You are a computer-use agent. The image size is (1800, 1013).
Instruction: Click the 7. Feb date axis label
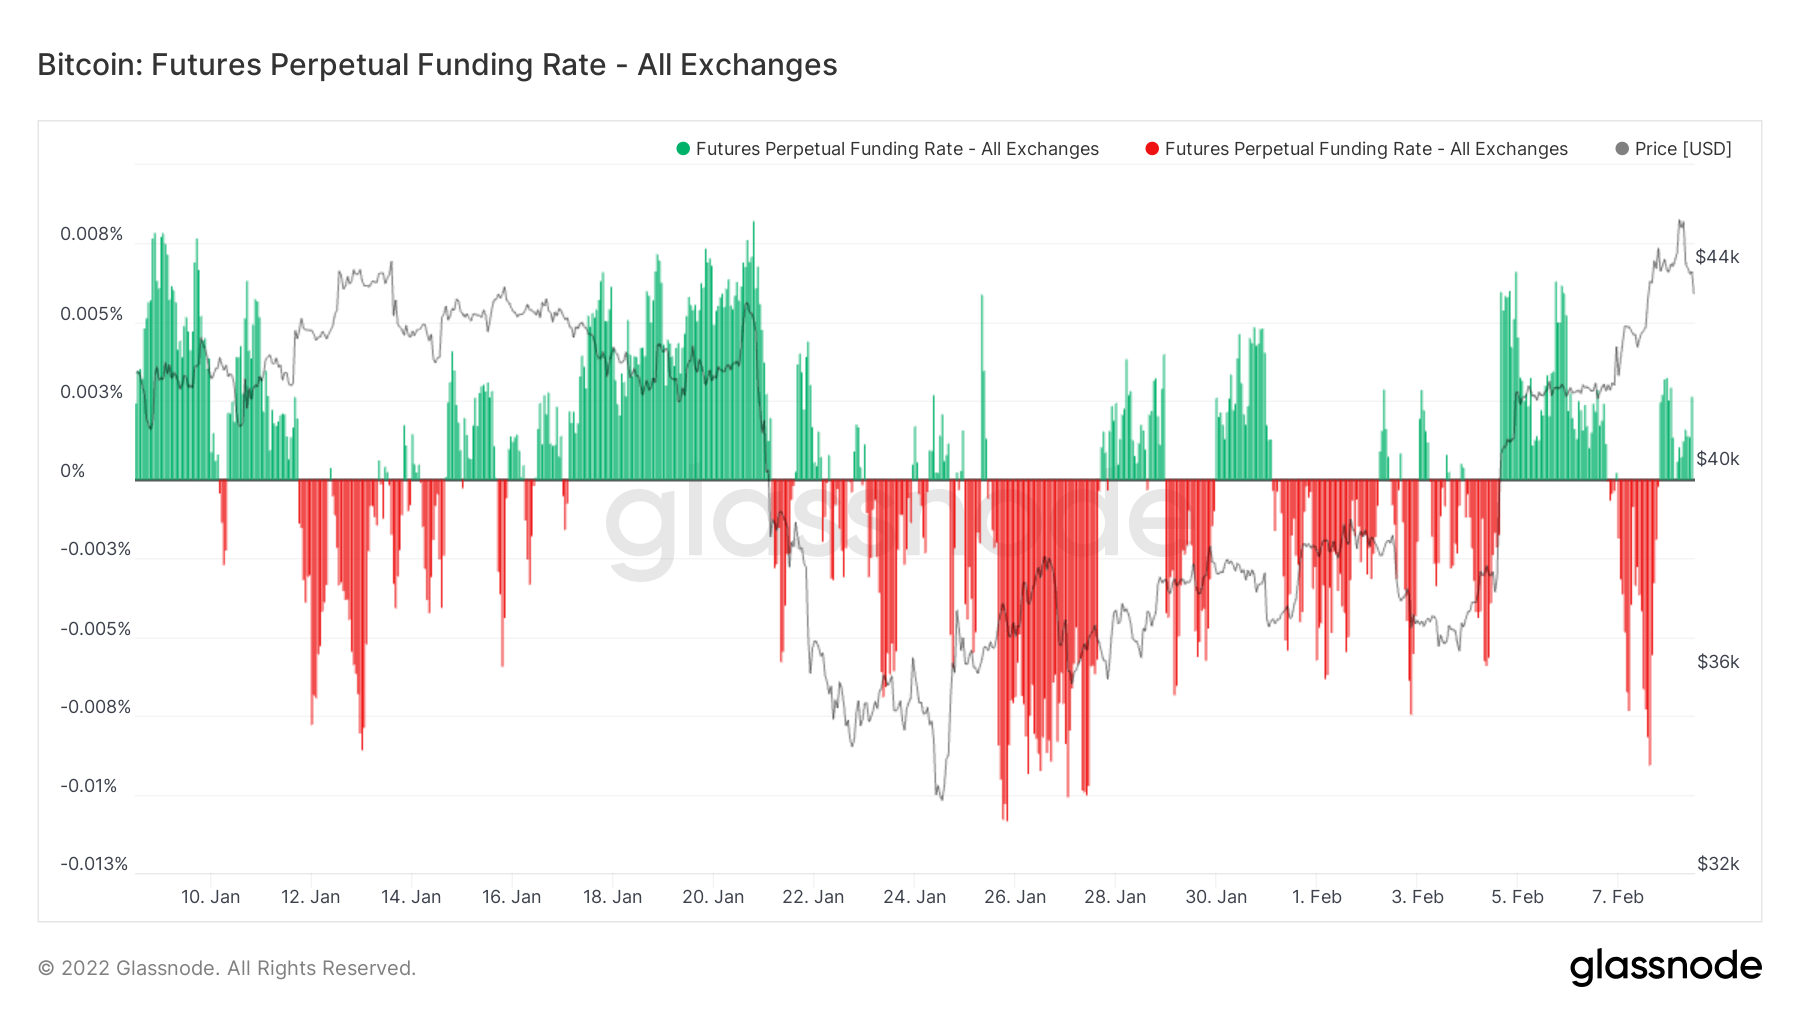point(1618,897)
